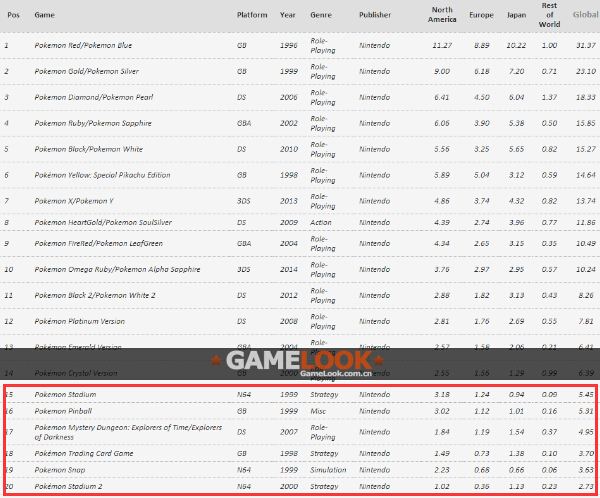
Task: Open Pokemon Mystery Dungeon Explorers entry
Action: click(128, 432)
